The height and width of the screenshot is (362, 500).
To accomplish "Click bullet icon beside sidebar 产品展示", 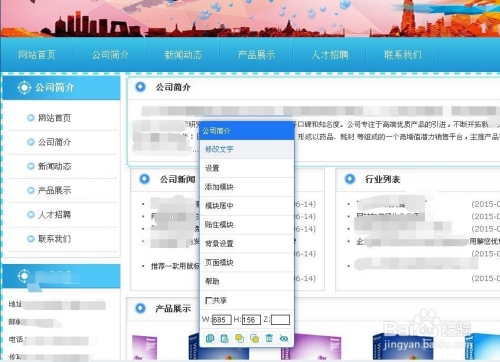I will [x=31, y=190].
